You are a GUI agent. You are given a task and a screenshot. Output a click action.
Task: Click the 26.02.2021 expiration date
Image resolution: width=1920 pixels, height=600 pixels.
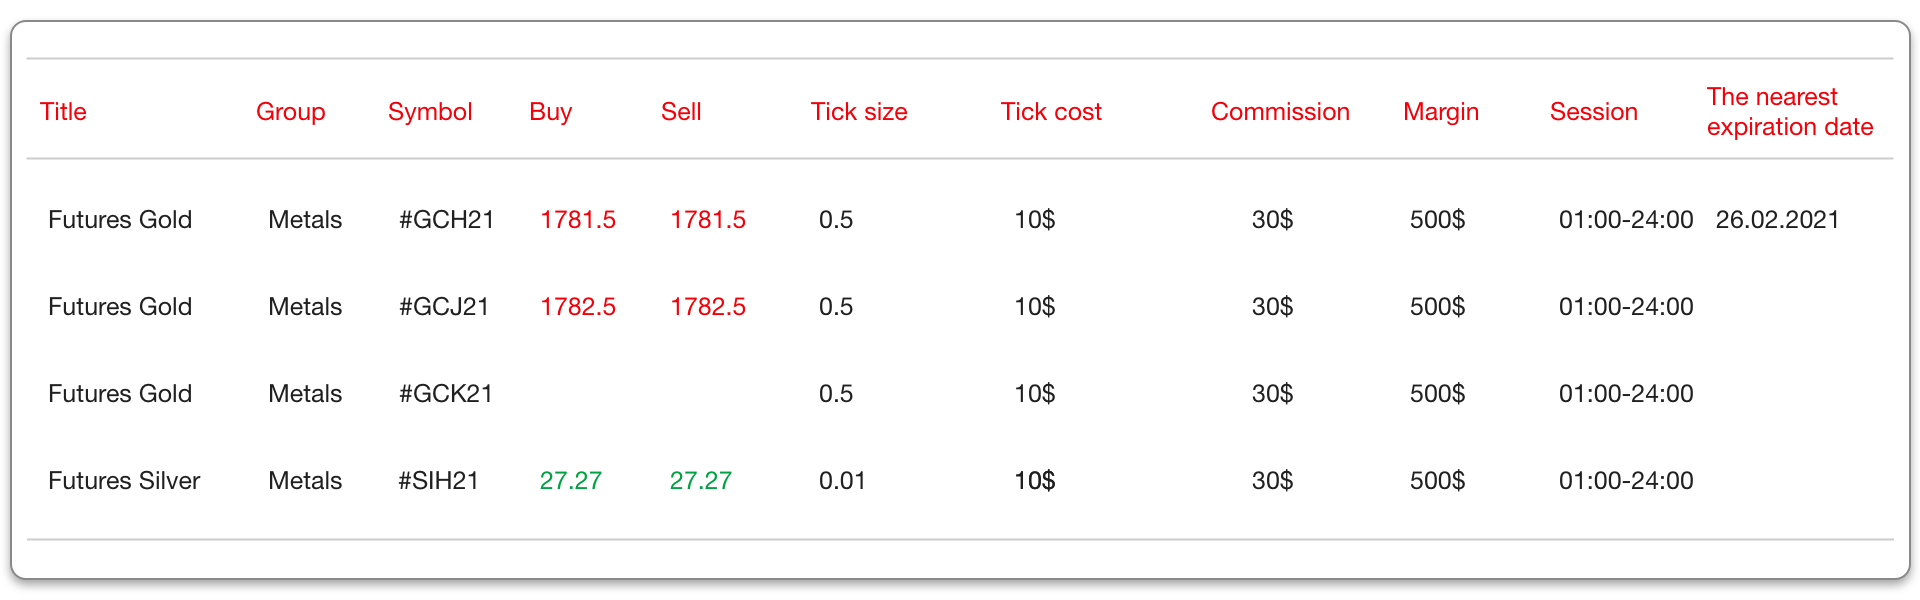(x=1777, y=219)
